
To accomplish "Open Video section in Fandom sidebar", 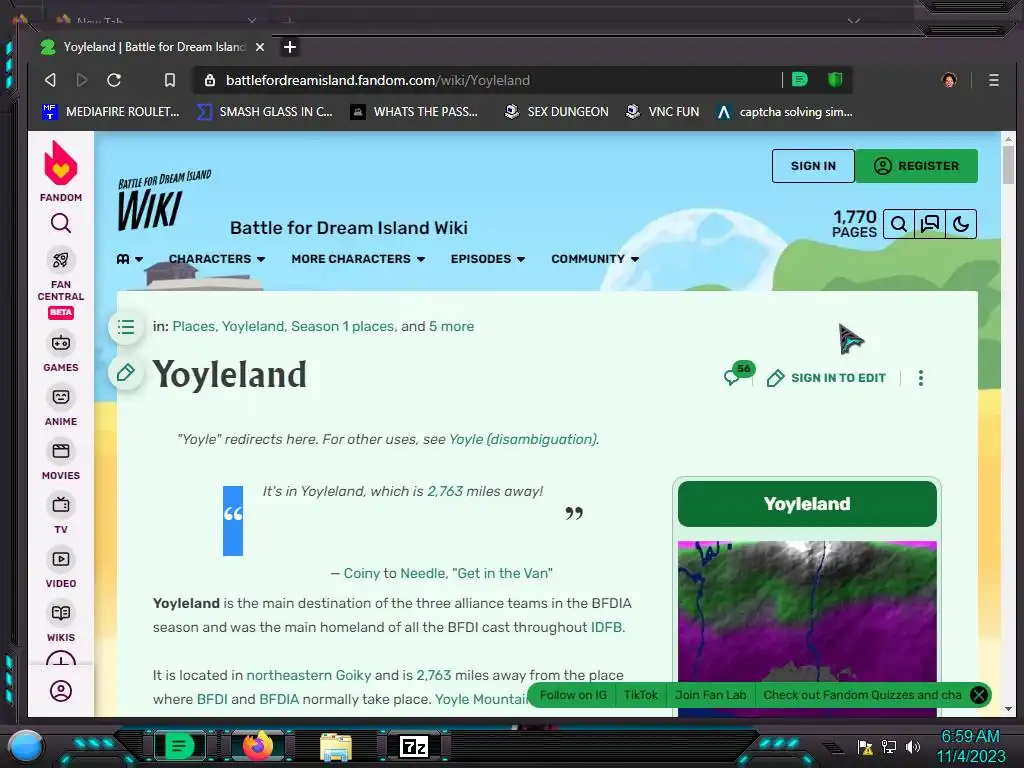I will point(61,569).
